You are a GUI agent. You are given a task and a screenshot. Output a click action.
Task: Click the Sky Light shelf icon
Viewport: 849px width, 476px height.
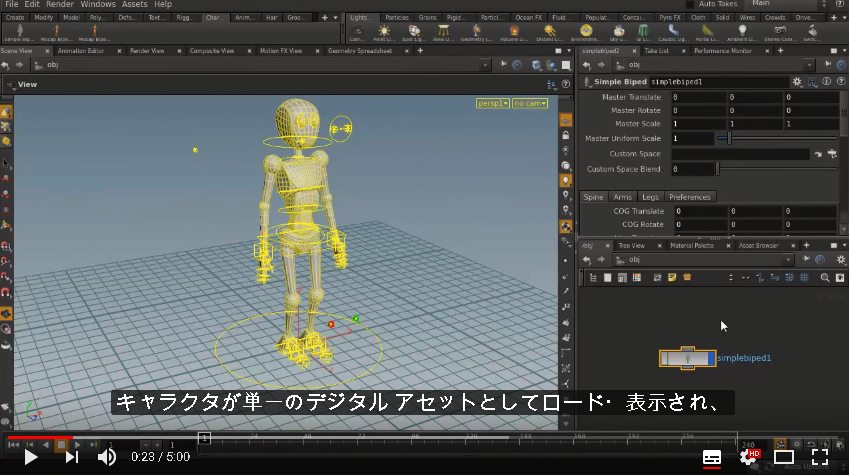click(618, 32)
